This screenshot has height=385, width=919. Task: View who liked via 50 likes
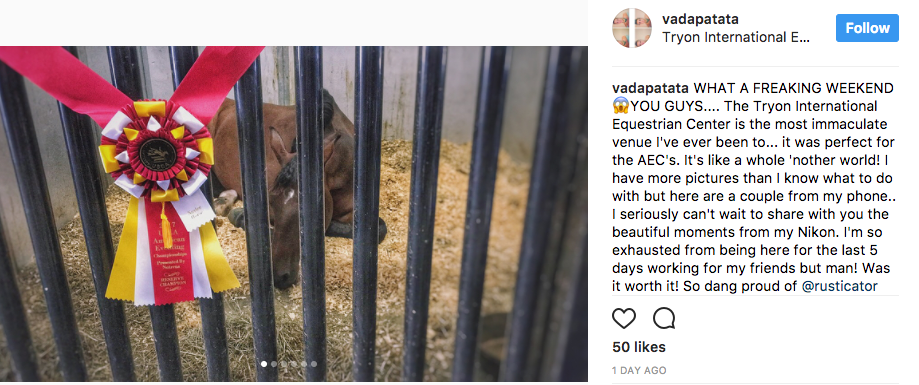click(639, 347)
